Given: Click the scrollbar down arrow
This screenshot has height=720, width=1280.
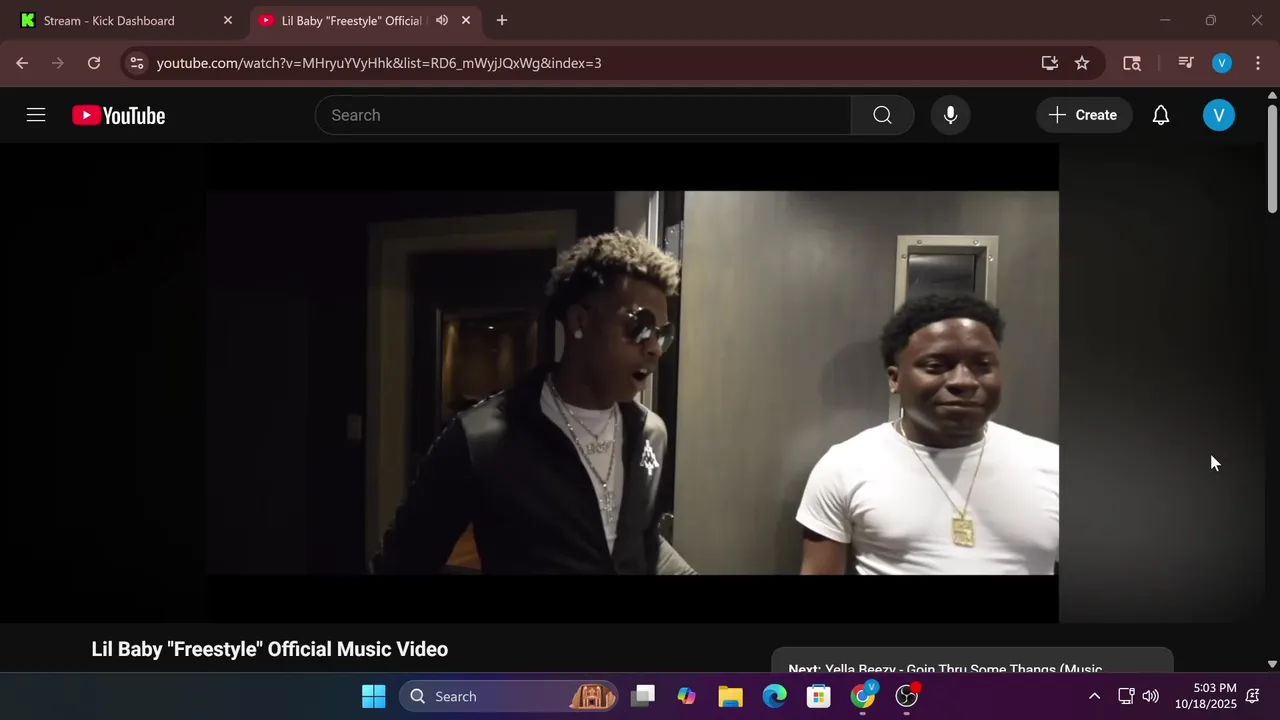Looking at the screenshot, I should click(1272, 664).
